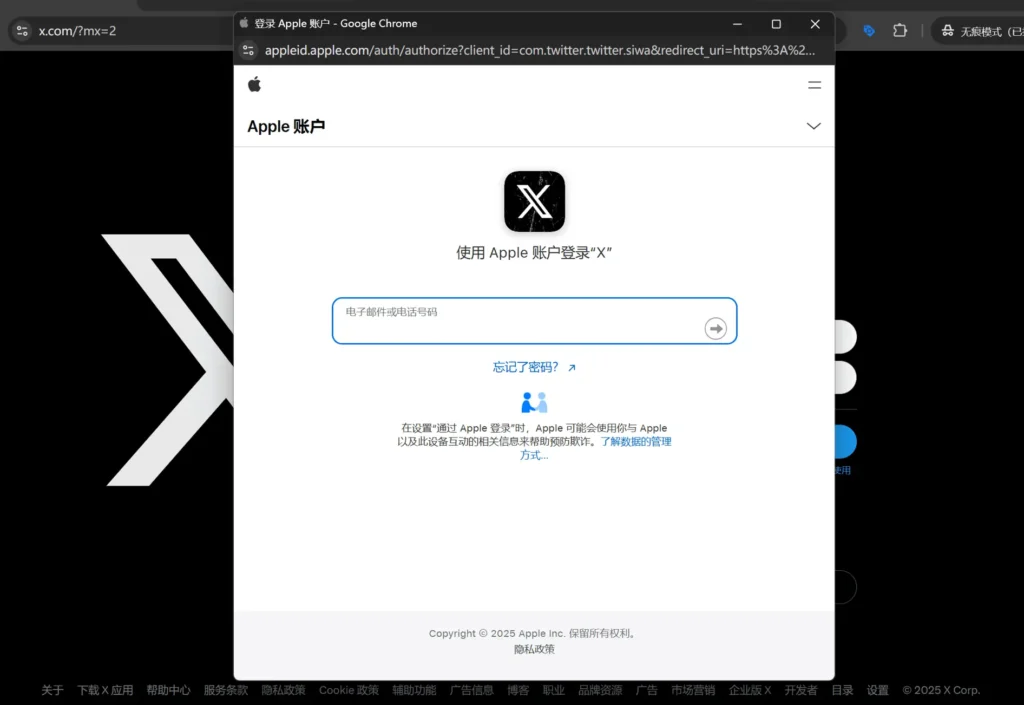Click the arrow button to continue sign-in
The image size is (1024, 705).
point(716,328)
